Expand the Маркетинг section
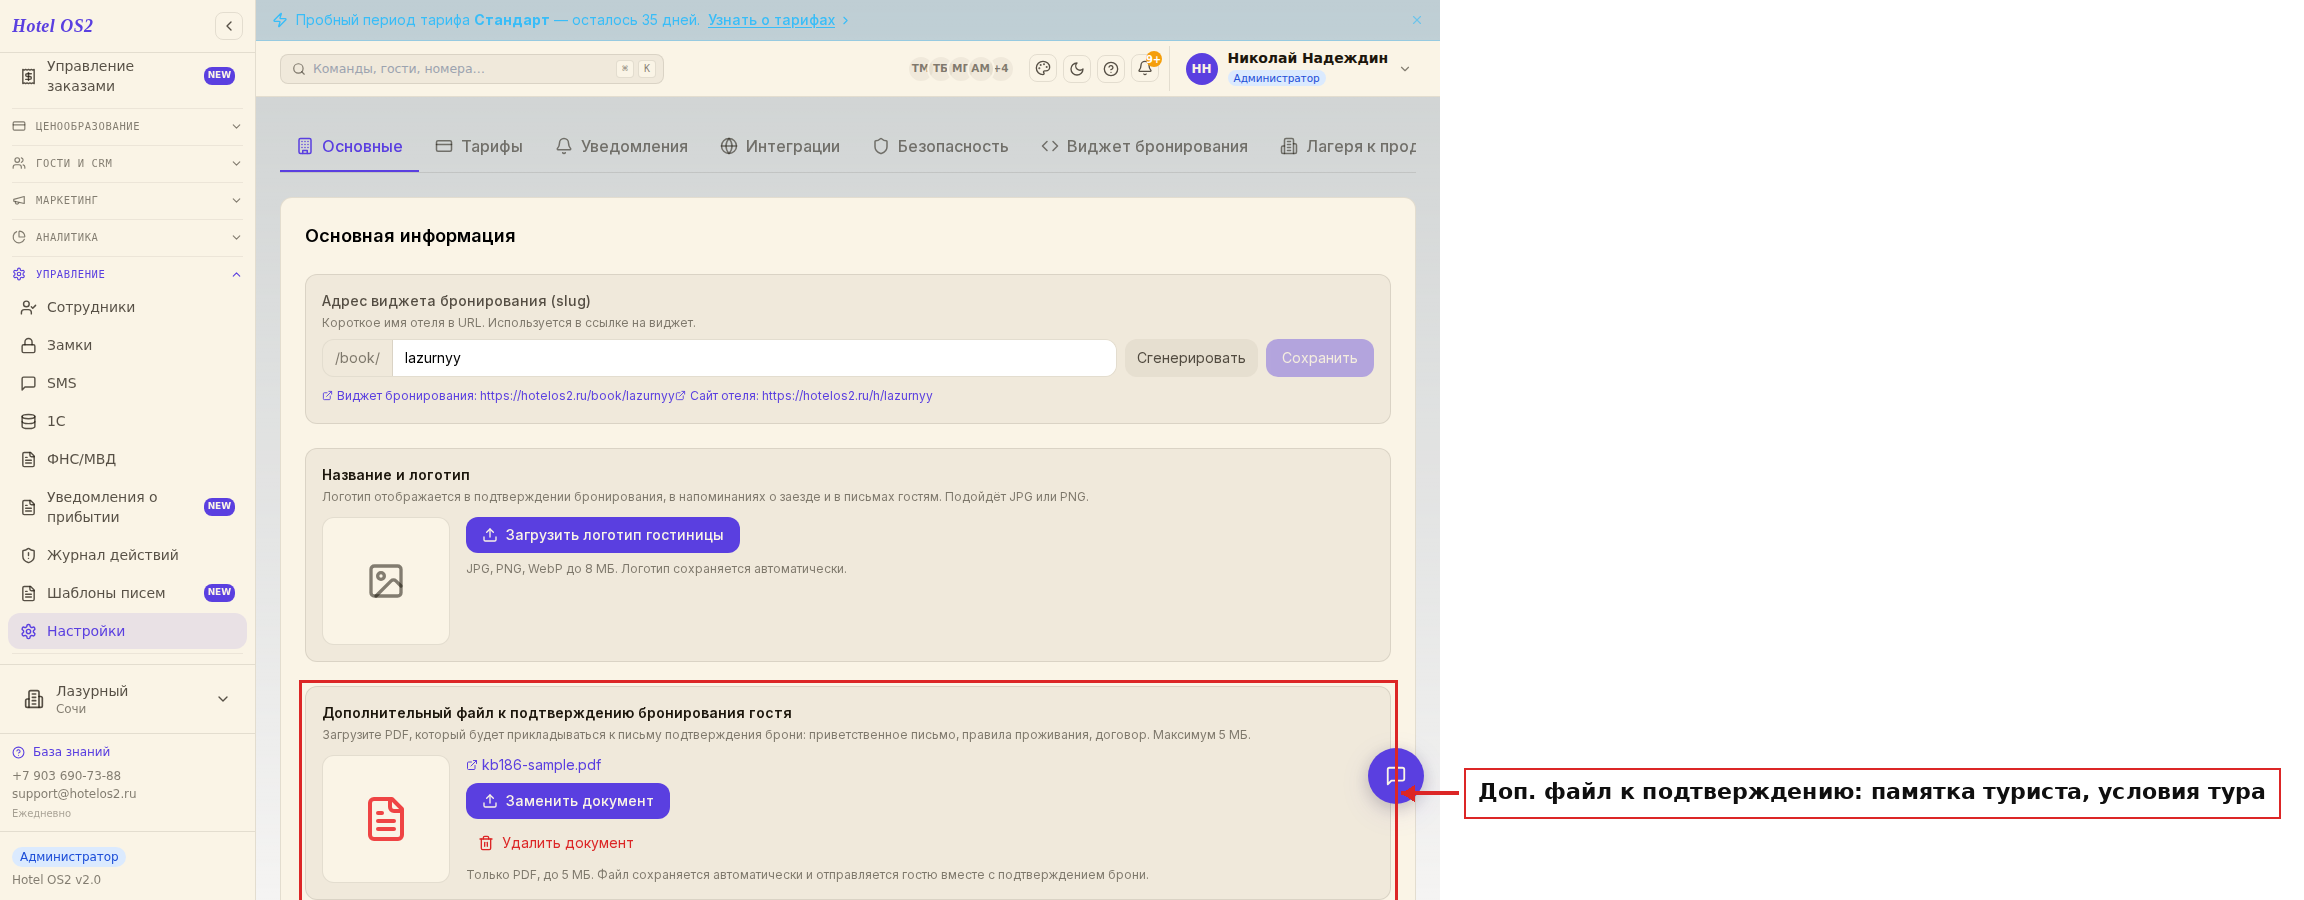This screenshot has width=2304, height=900. (x=127, y=200)
